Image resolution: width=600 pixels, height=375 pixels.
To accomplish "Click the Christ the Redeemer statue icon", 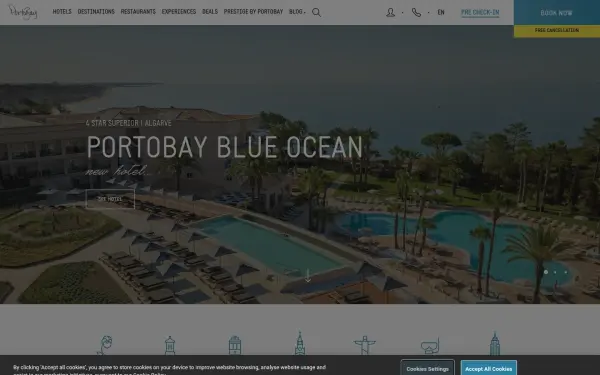I will (x=365, y=345).
